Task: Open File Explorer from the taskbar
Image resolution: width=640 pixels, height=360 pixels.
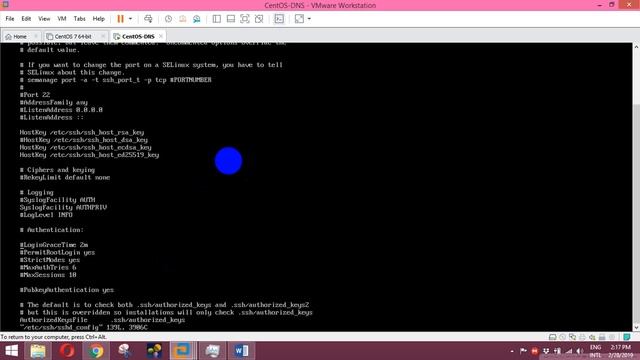Action: [38, 351]
